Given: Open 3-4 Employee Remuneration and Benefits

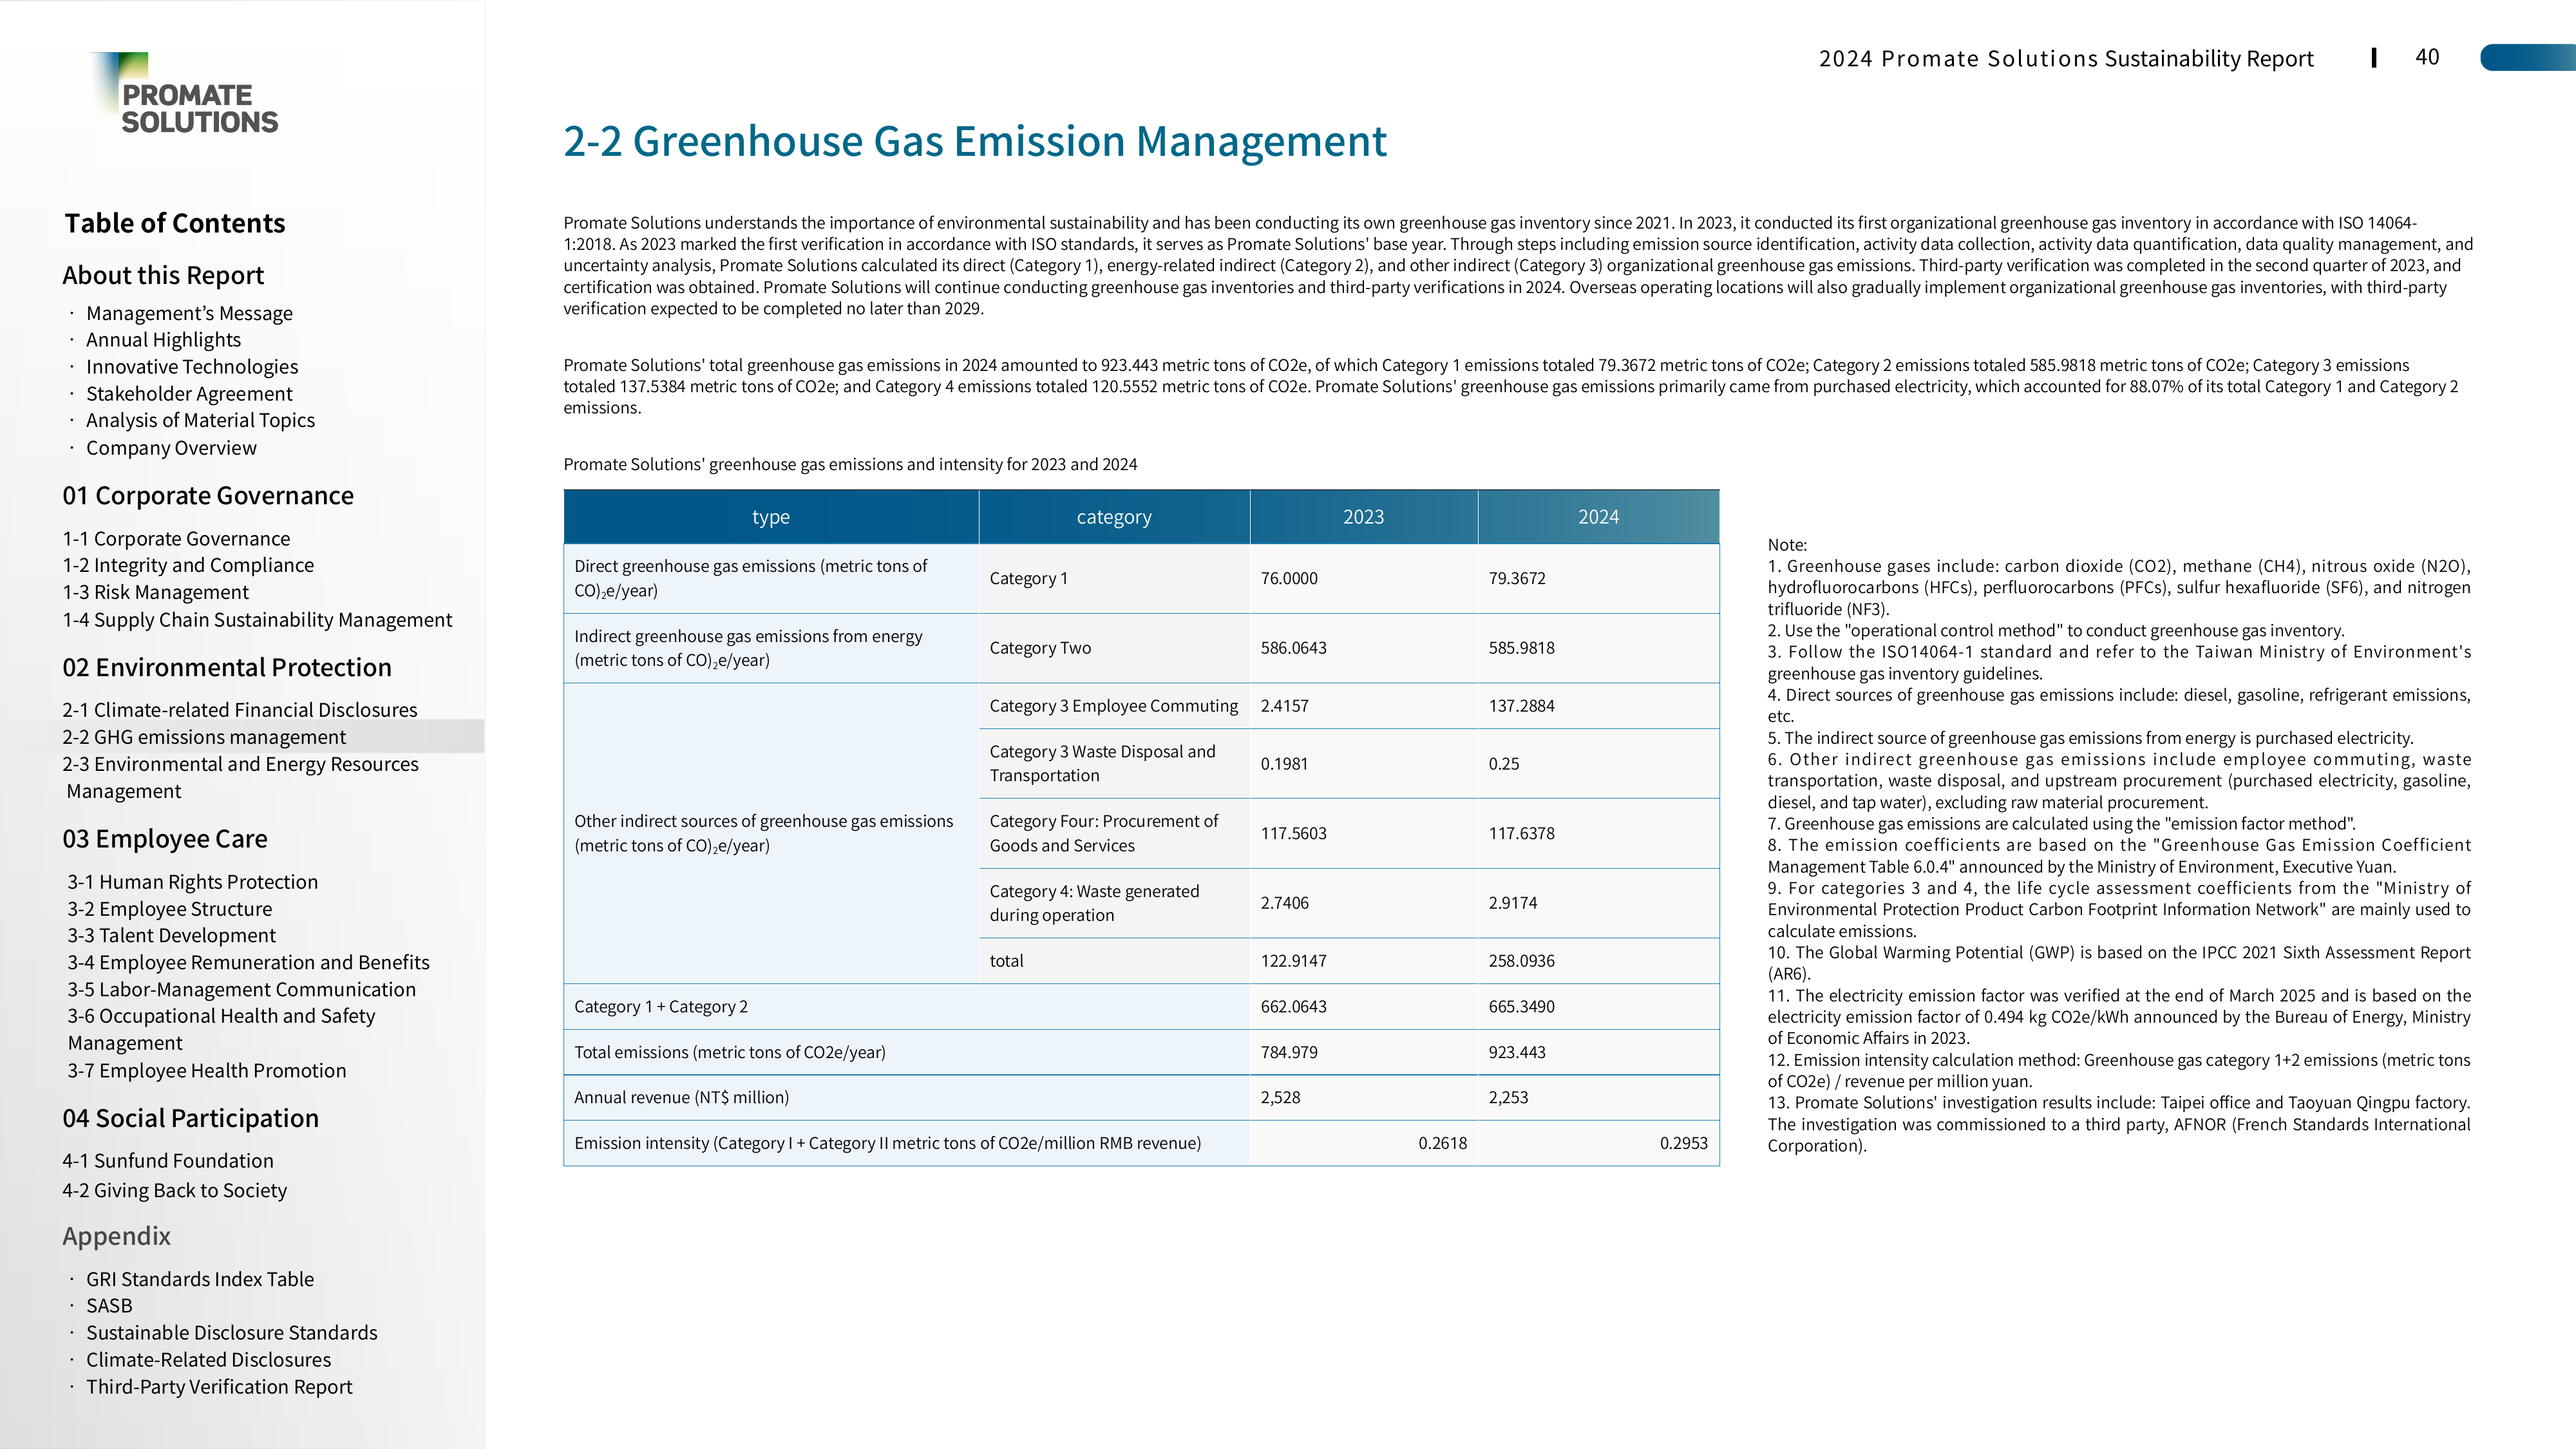Looking at the screenshot, I should pyautogui.click(x=249, y=962).
